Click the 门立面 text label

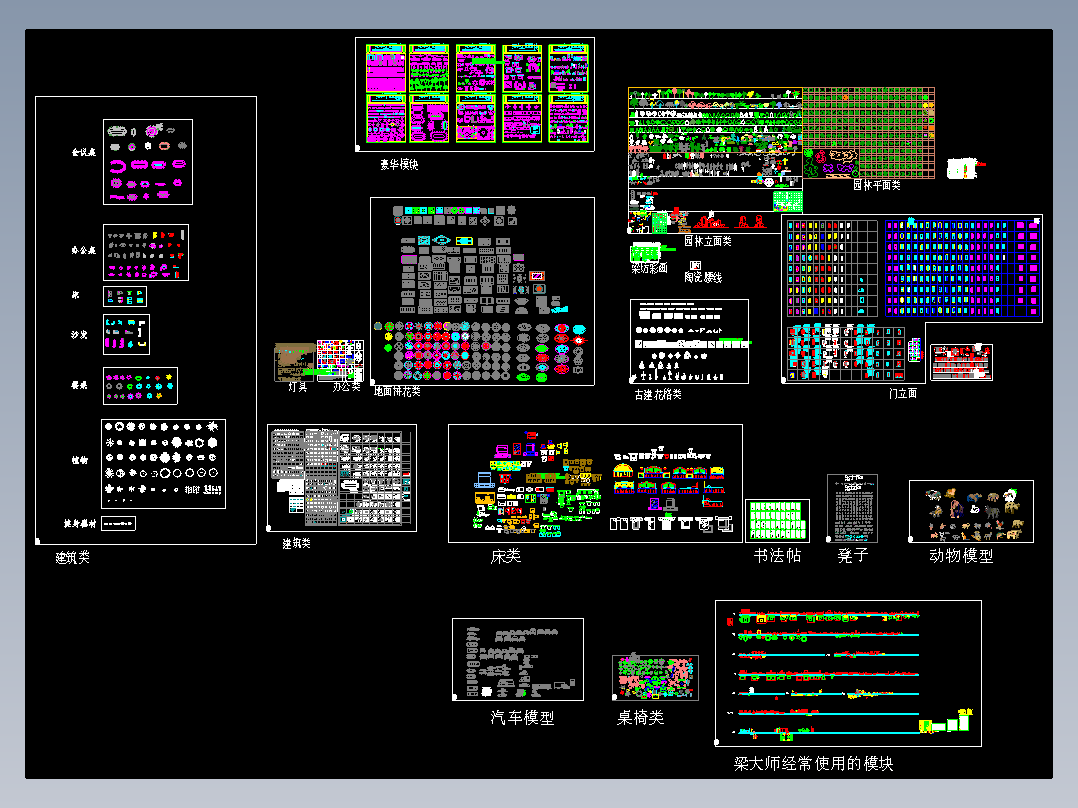point(903,393)
